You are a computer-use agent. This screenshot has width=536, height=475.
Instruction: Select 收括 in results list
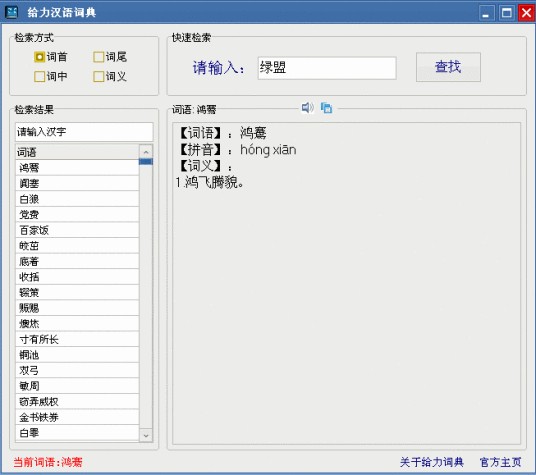(x=77, y=277)
